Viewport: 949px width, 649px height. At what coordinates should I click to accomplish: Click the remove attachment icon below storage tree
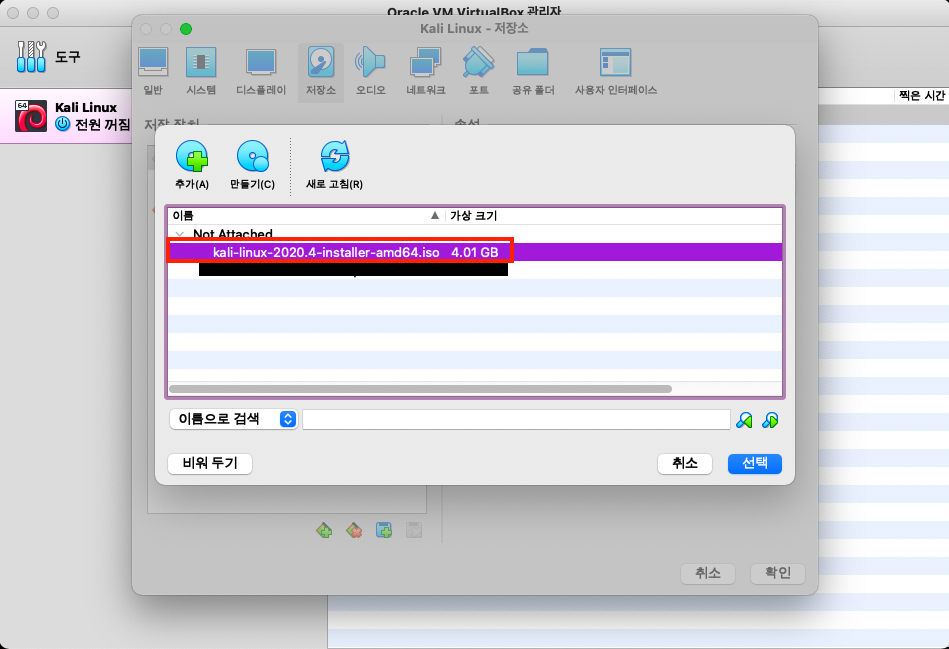coord(414,531)
